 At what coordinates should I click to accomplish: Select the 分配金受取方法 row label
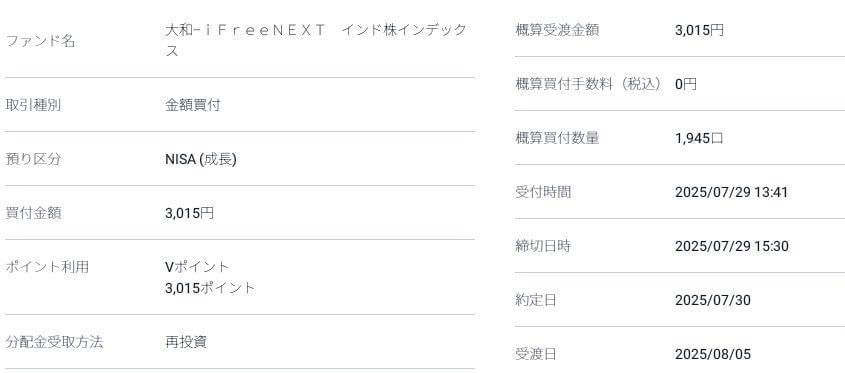(54, 342)
